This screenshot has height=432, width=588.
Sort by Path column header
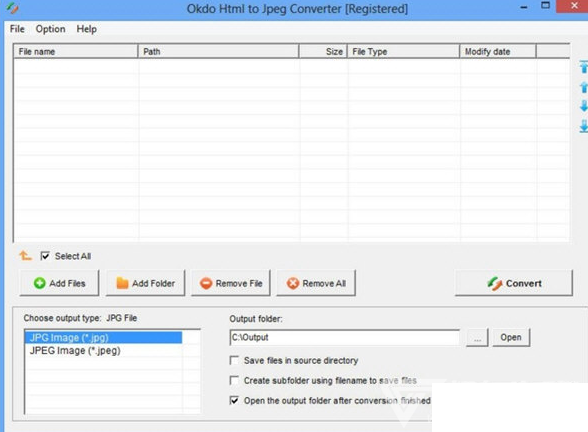coord(219,51)
